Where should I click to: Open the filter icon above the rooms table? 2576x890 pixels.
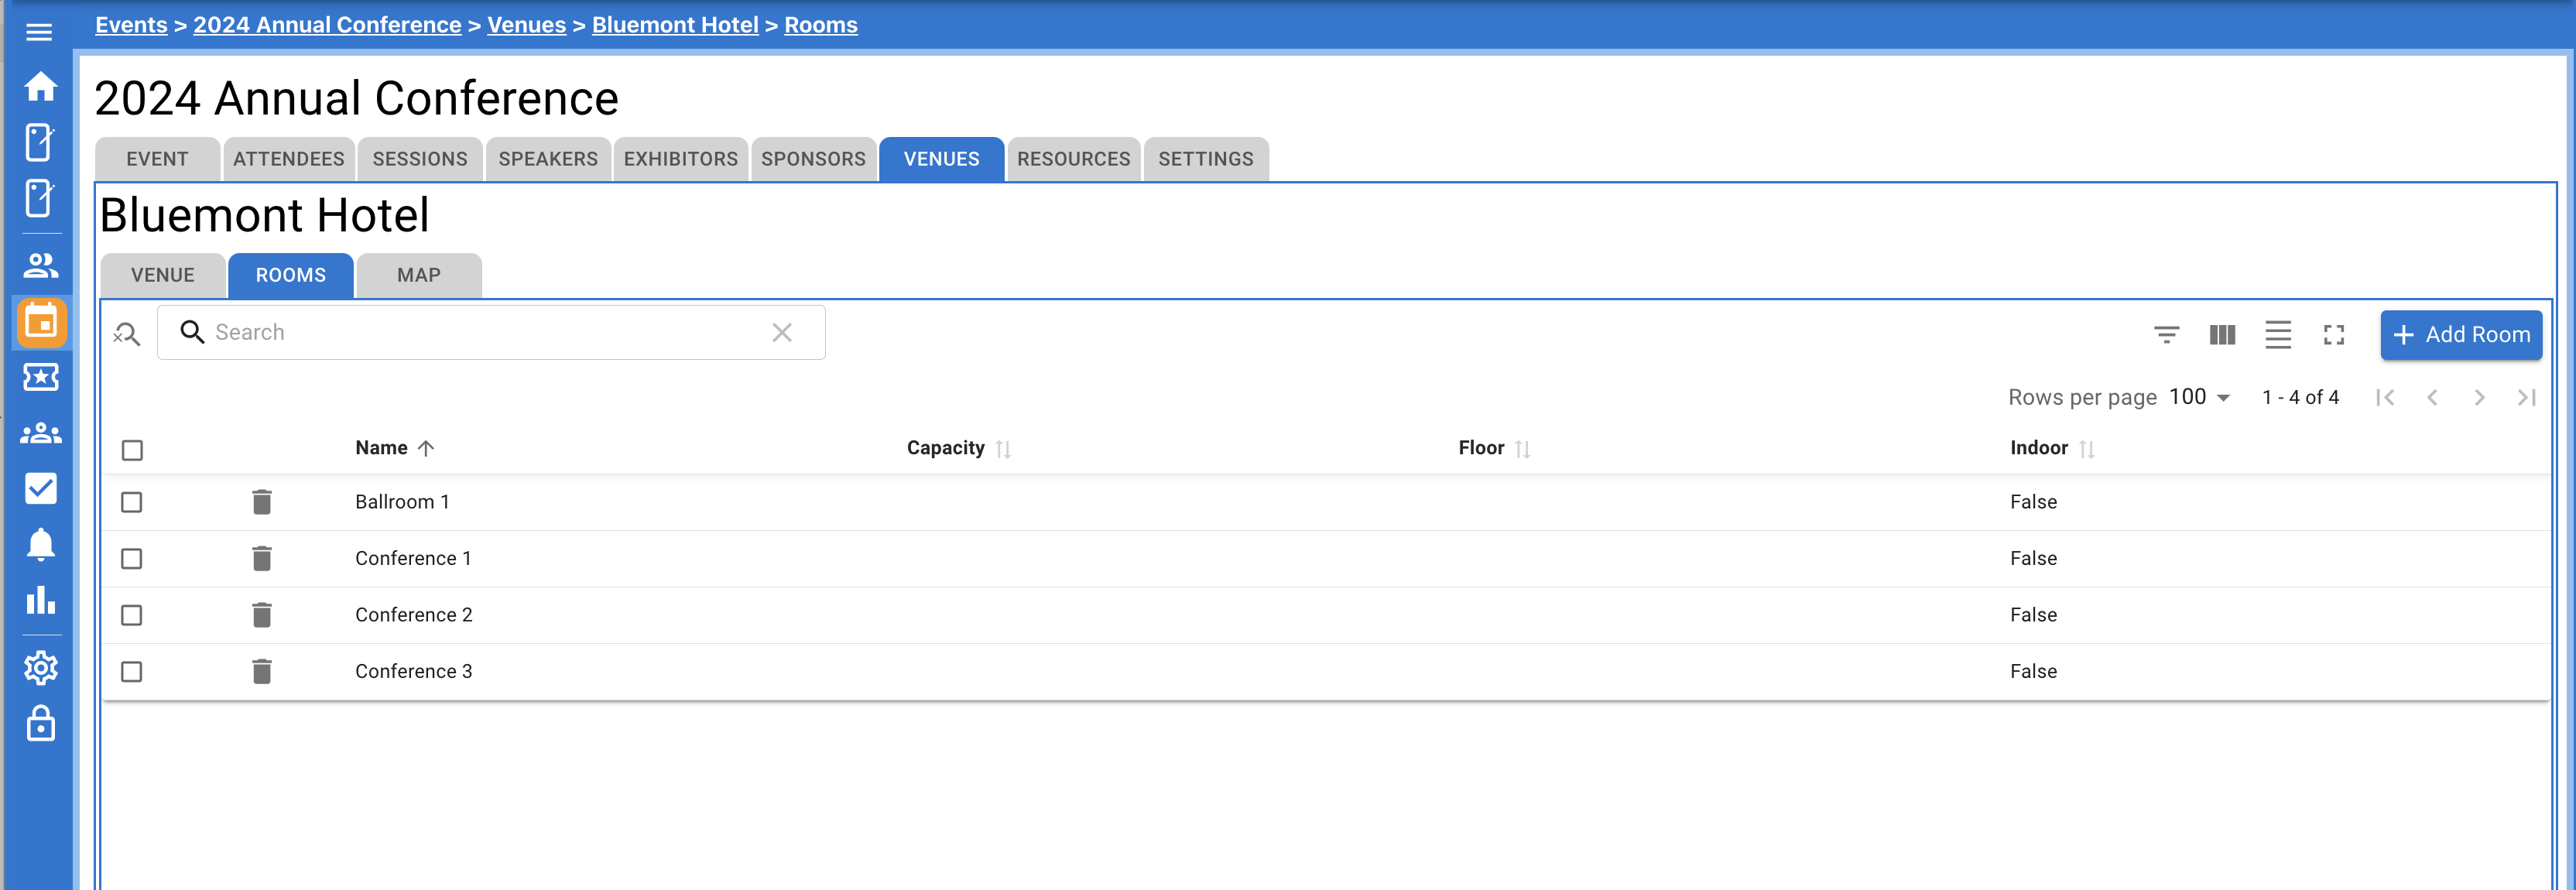click(x=2166, y=335)
